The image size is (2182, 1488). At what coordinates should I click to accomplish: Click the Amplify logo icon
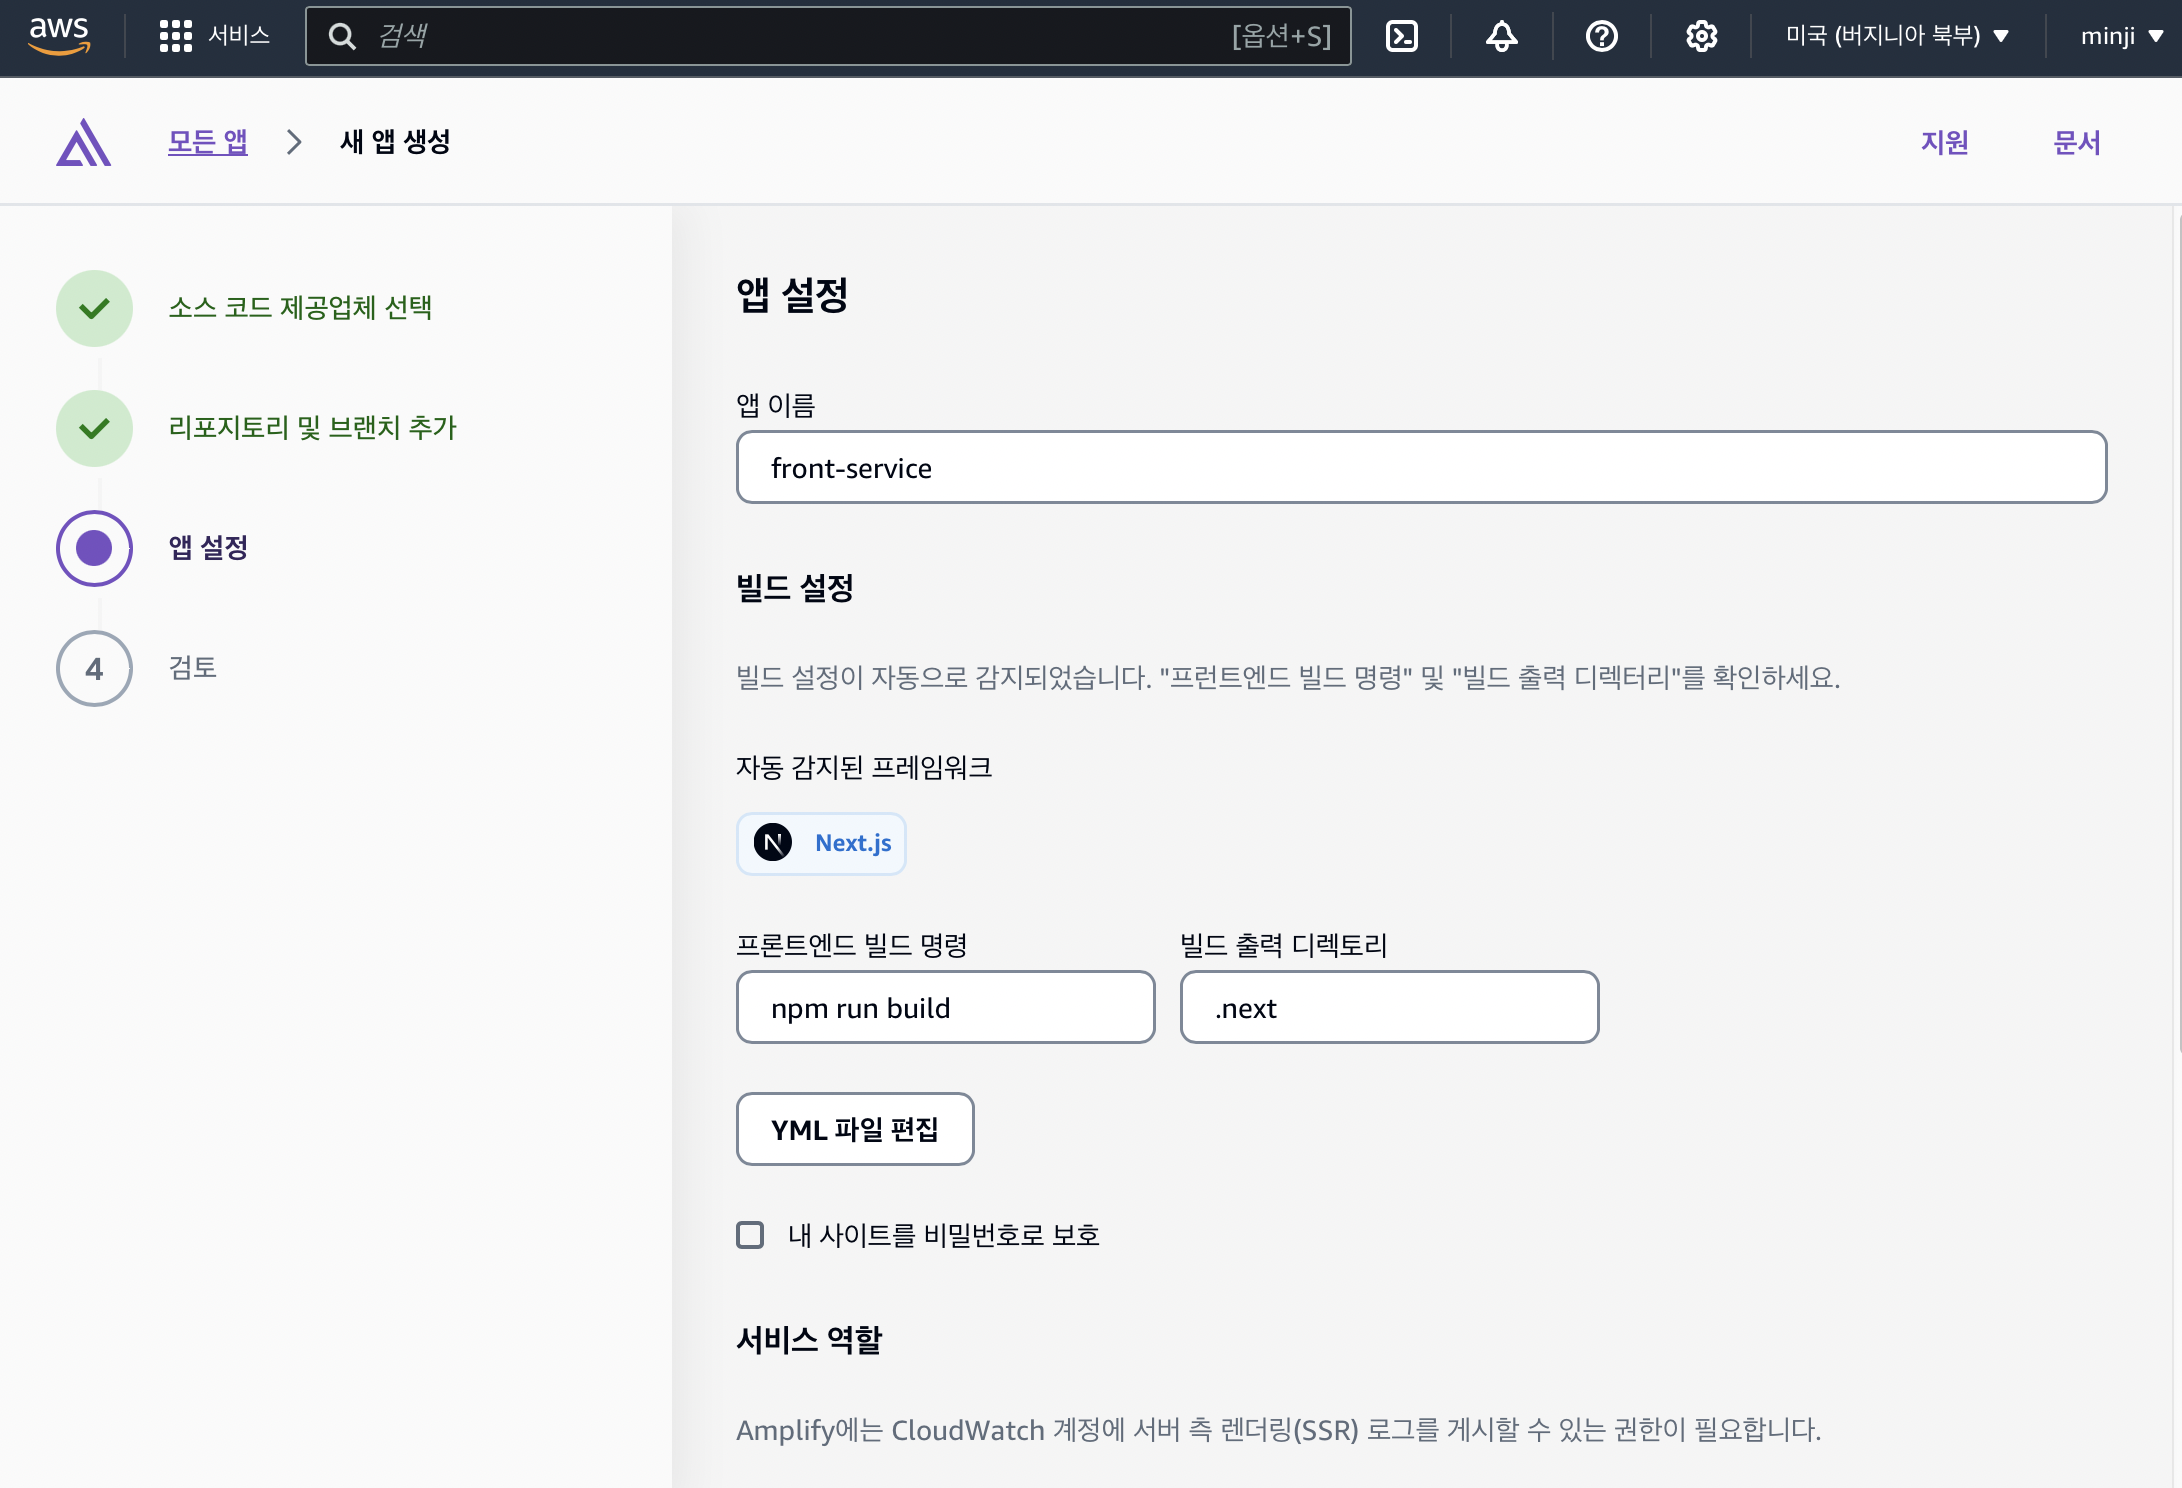84,142
